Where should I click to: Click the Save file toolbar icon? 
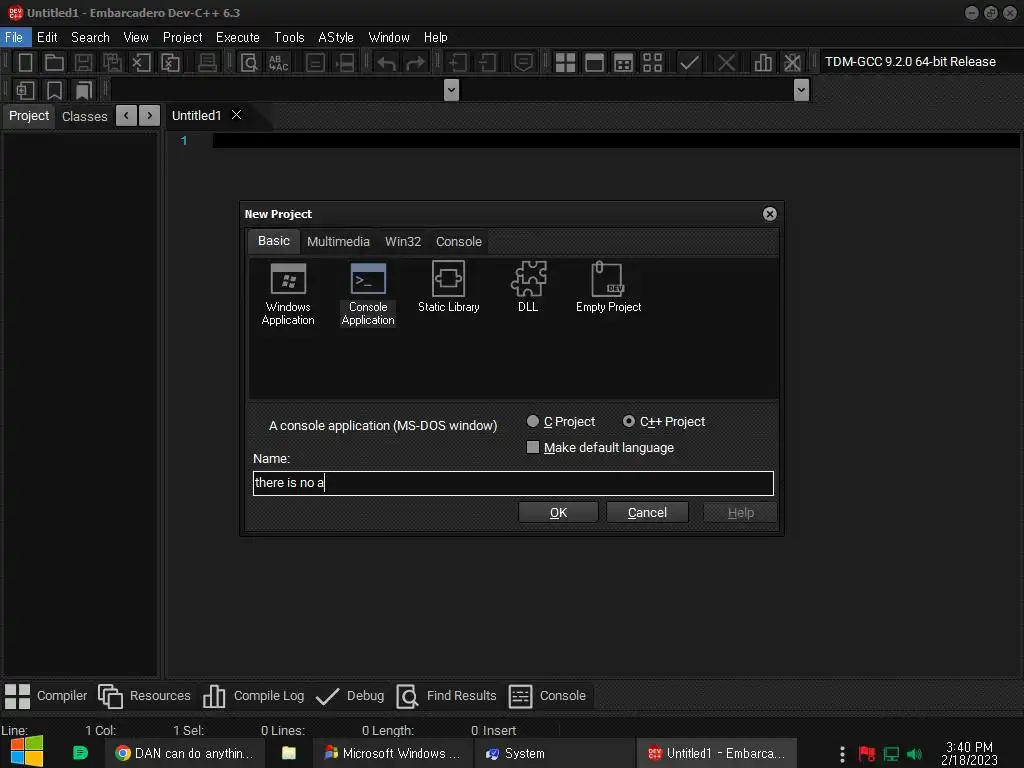click(x=83, y=63)
